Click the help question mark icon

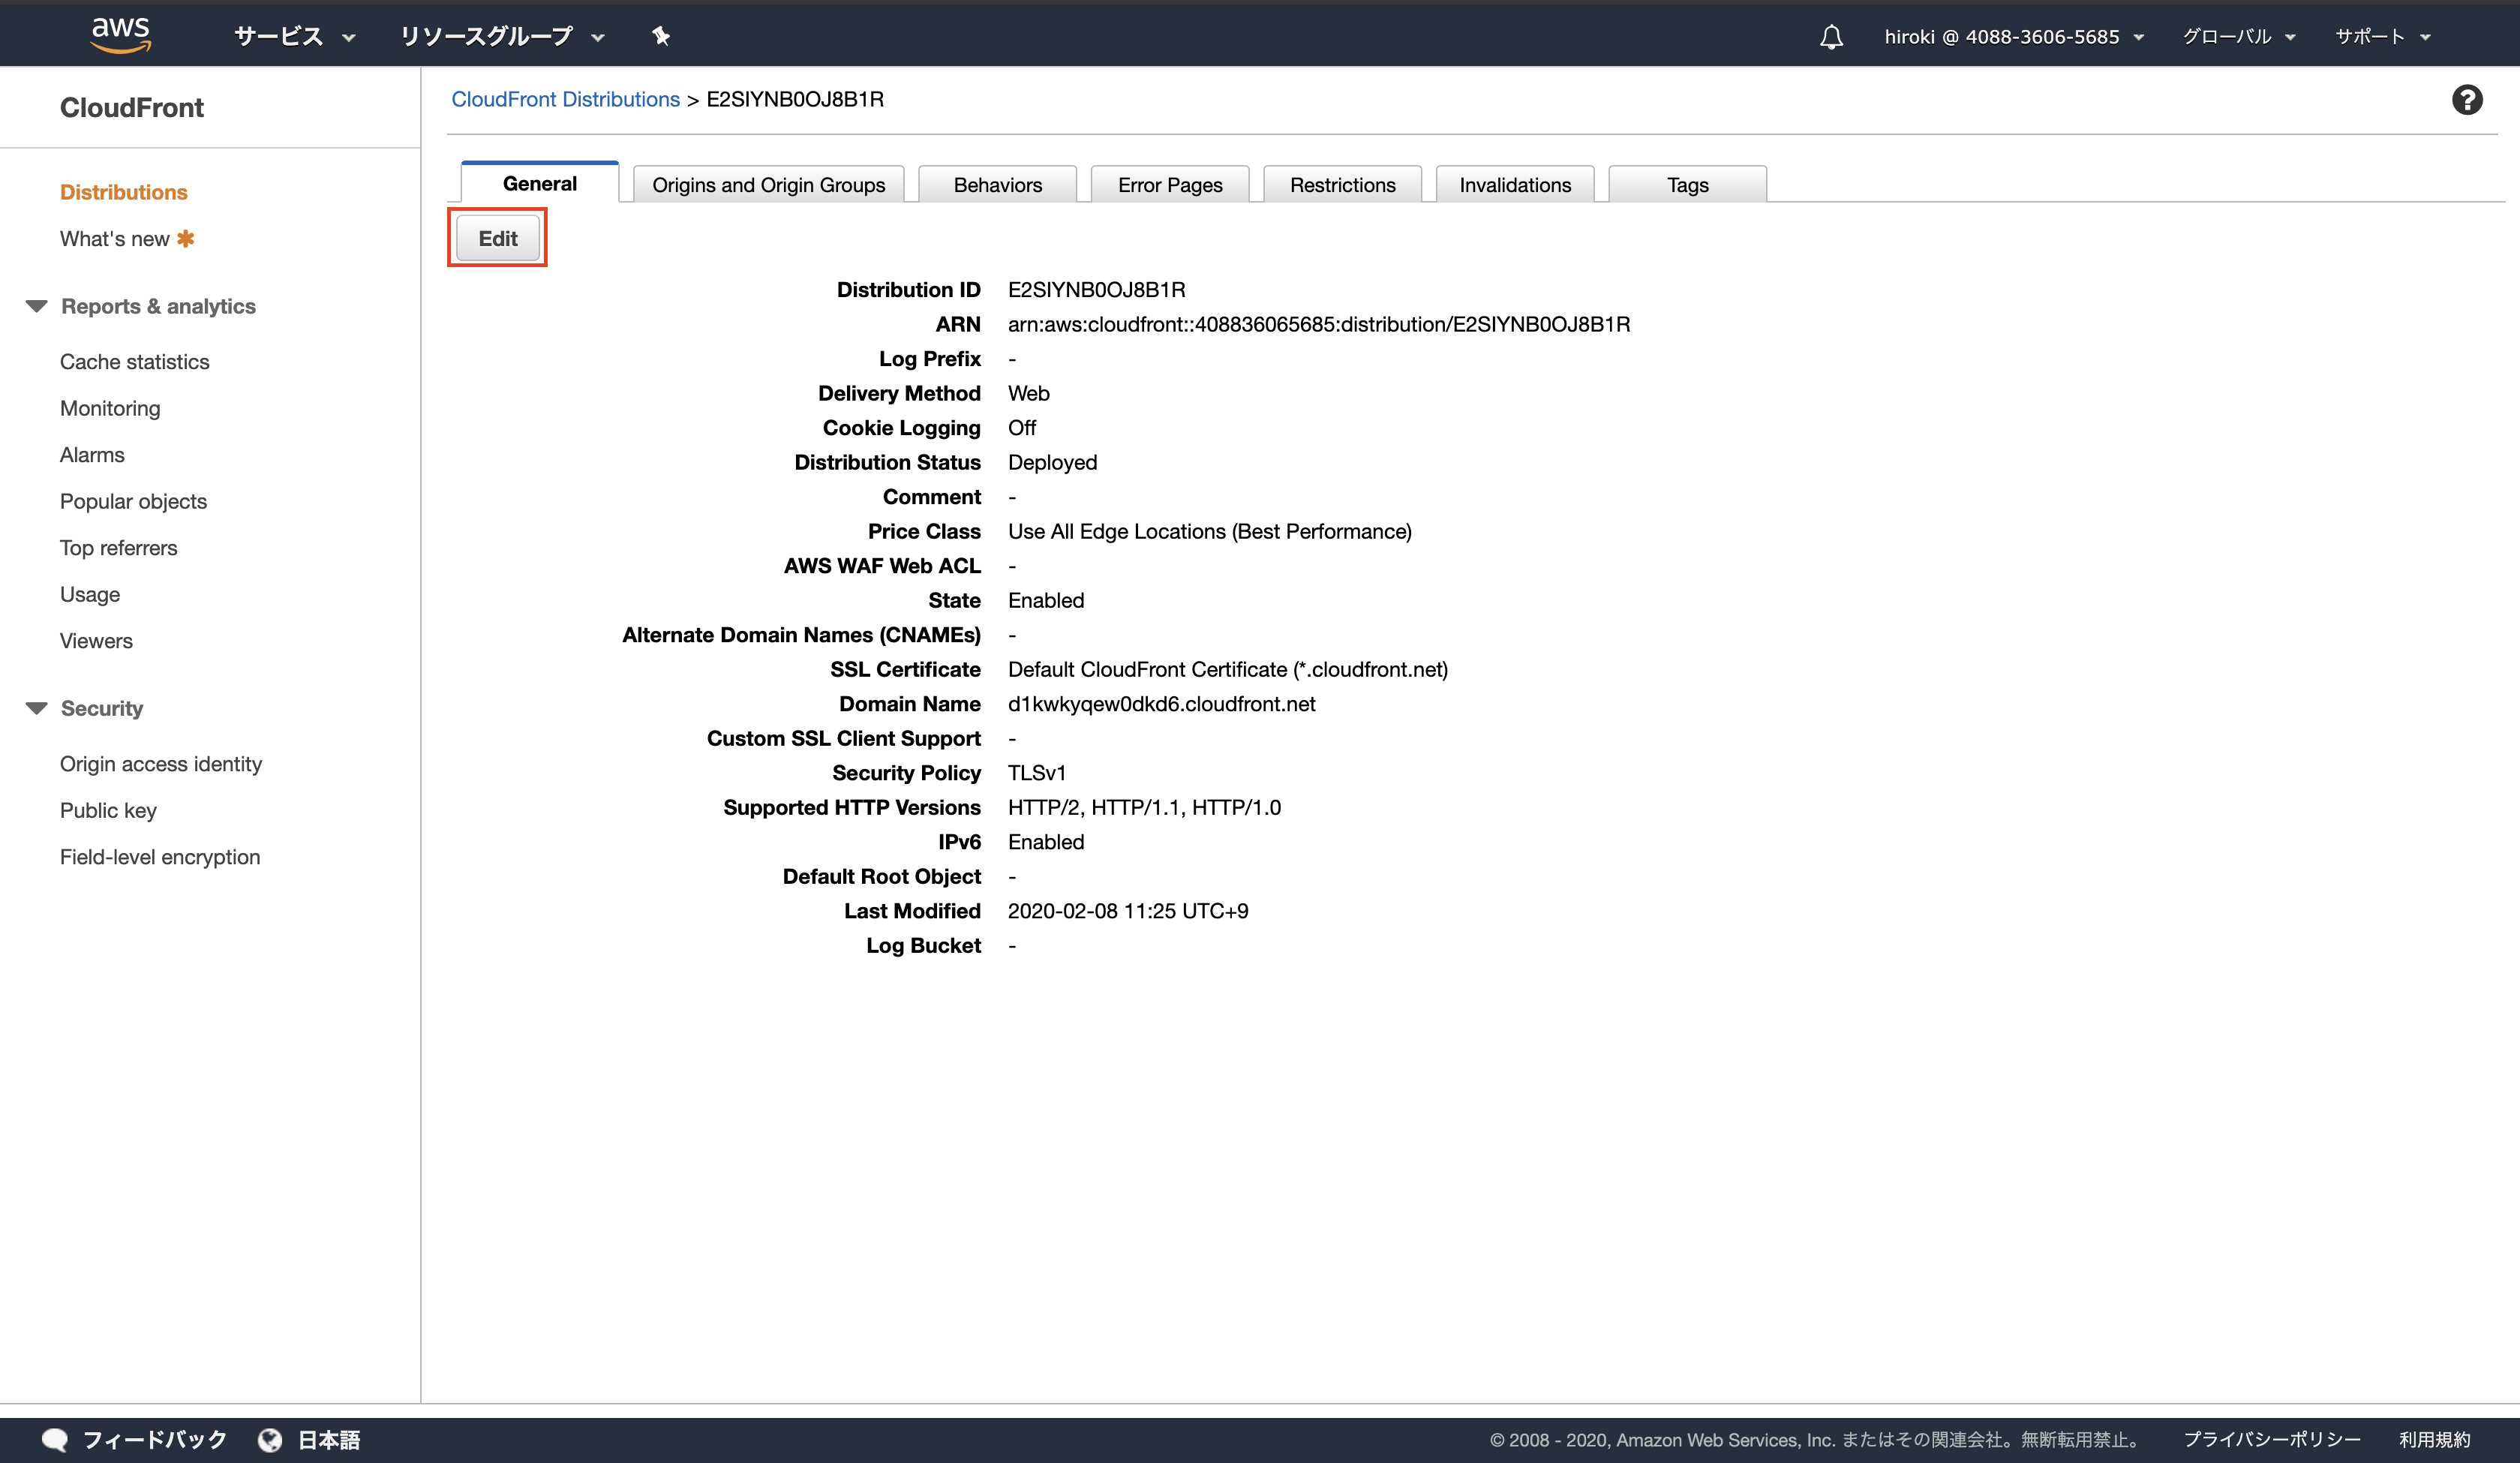[x=2466, y=100]
